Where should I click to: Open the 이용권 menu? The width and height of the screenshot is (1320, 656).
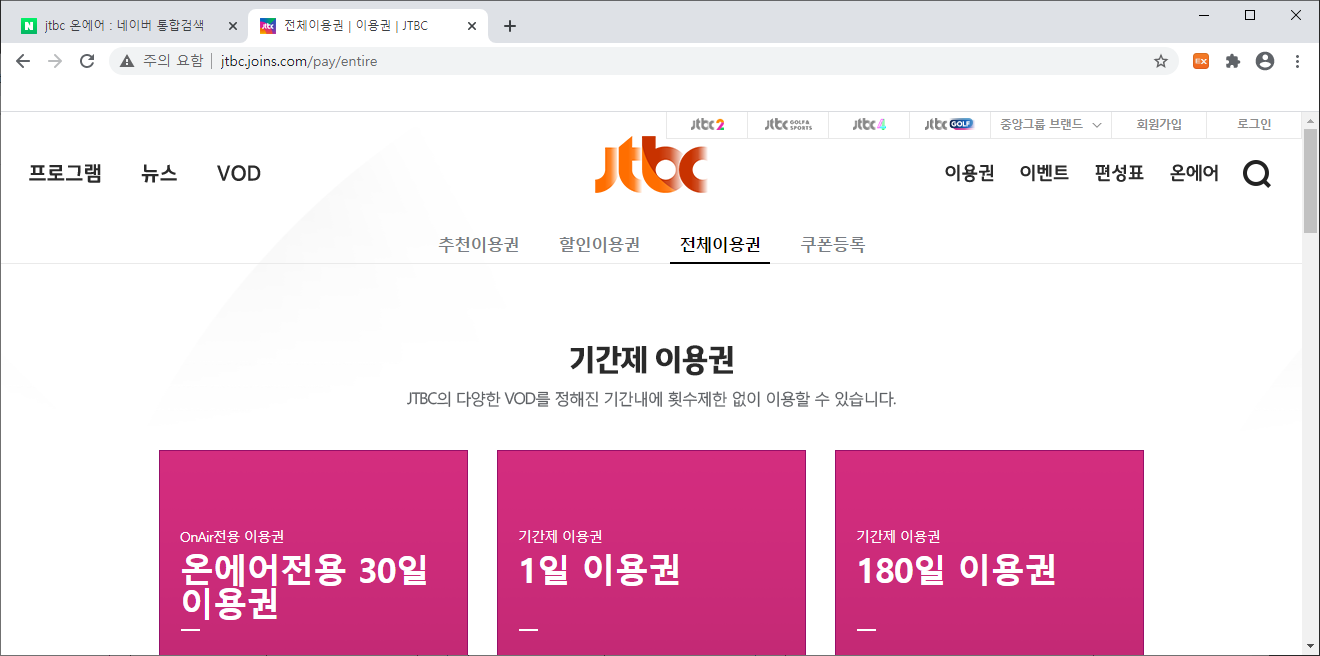click(x=969, y=173)
